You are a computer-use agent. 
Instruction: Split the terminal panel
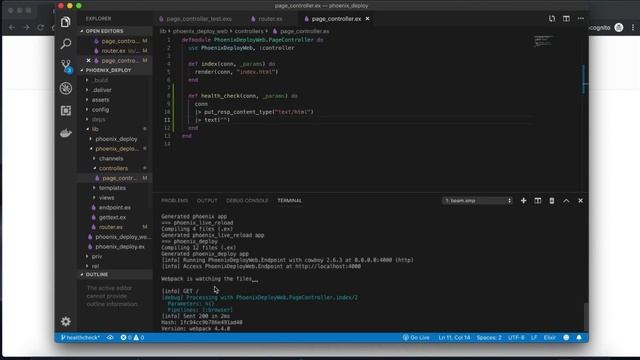point(538,200)
